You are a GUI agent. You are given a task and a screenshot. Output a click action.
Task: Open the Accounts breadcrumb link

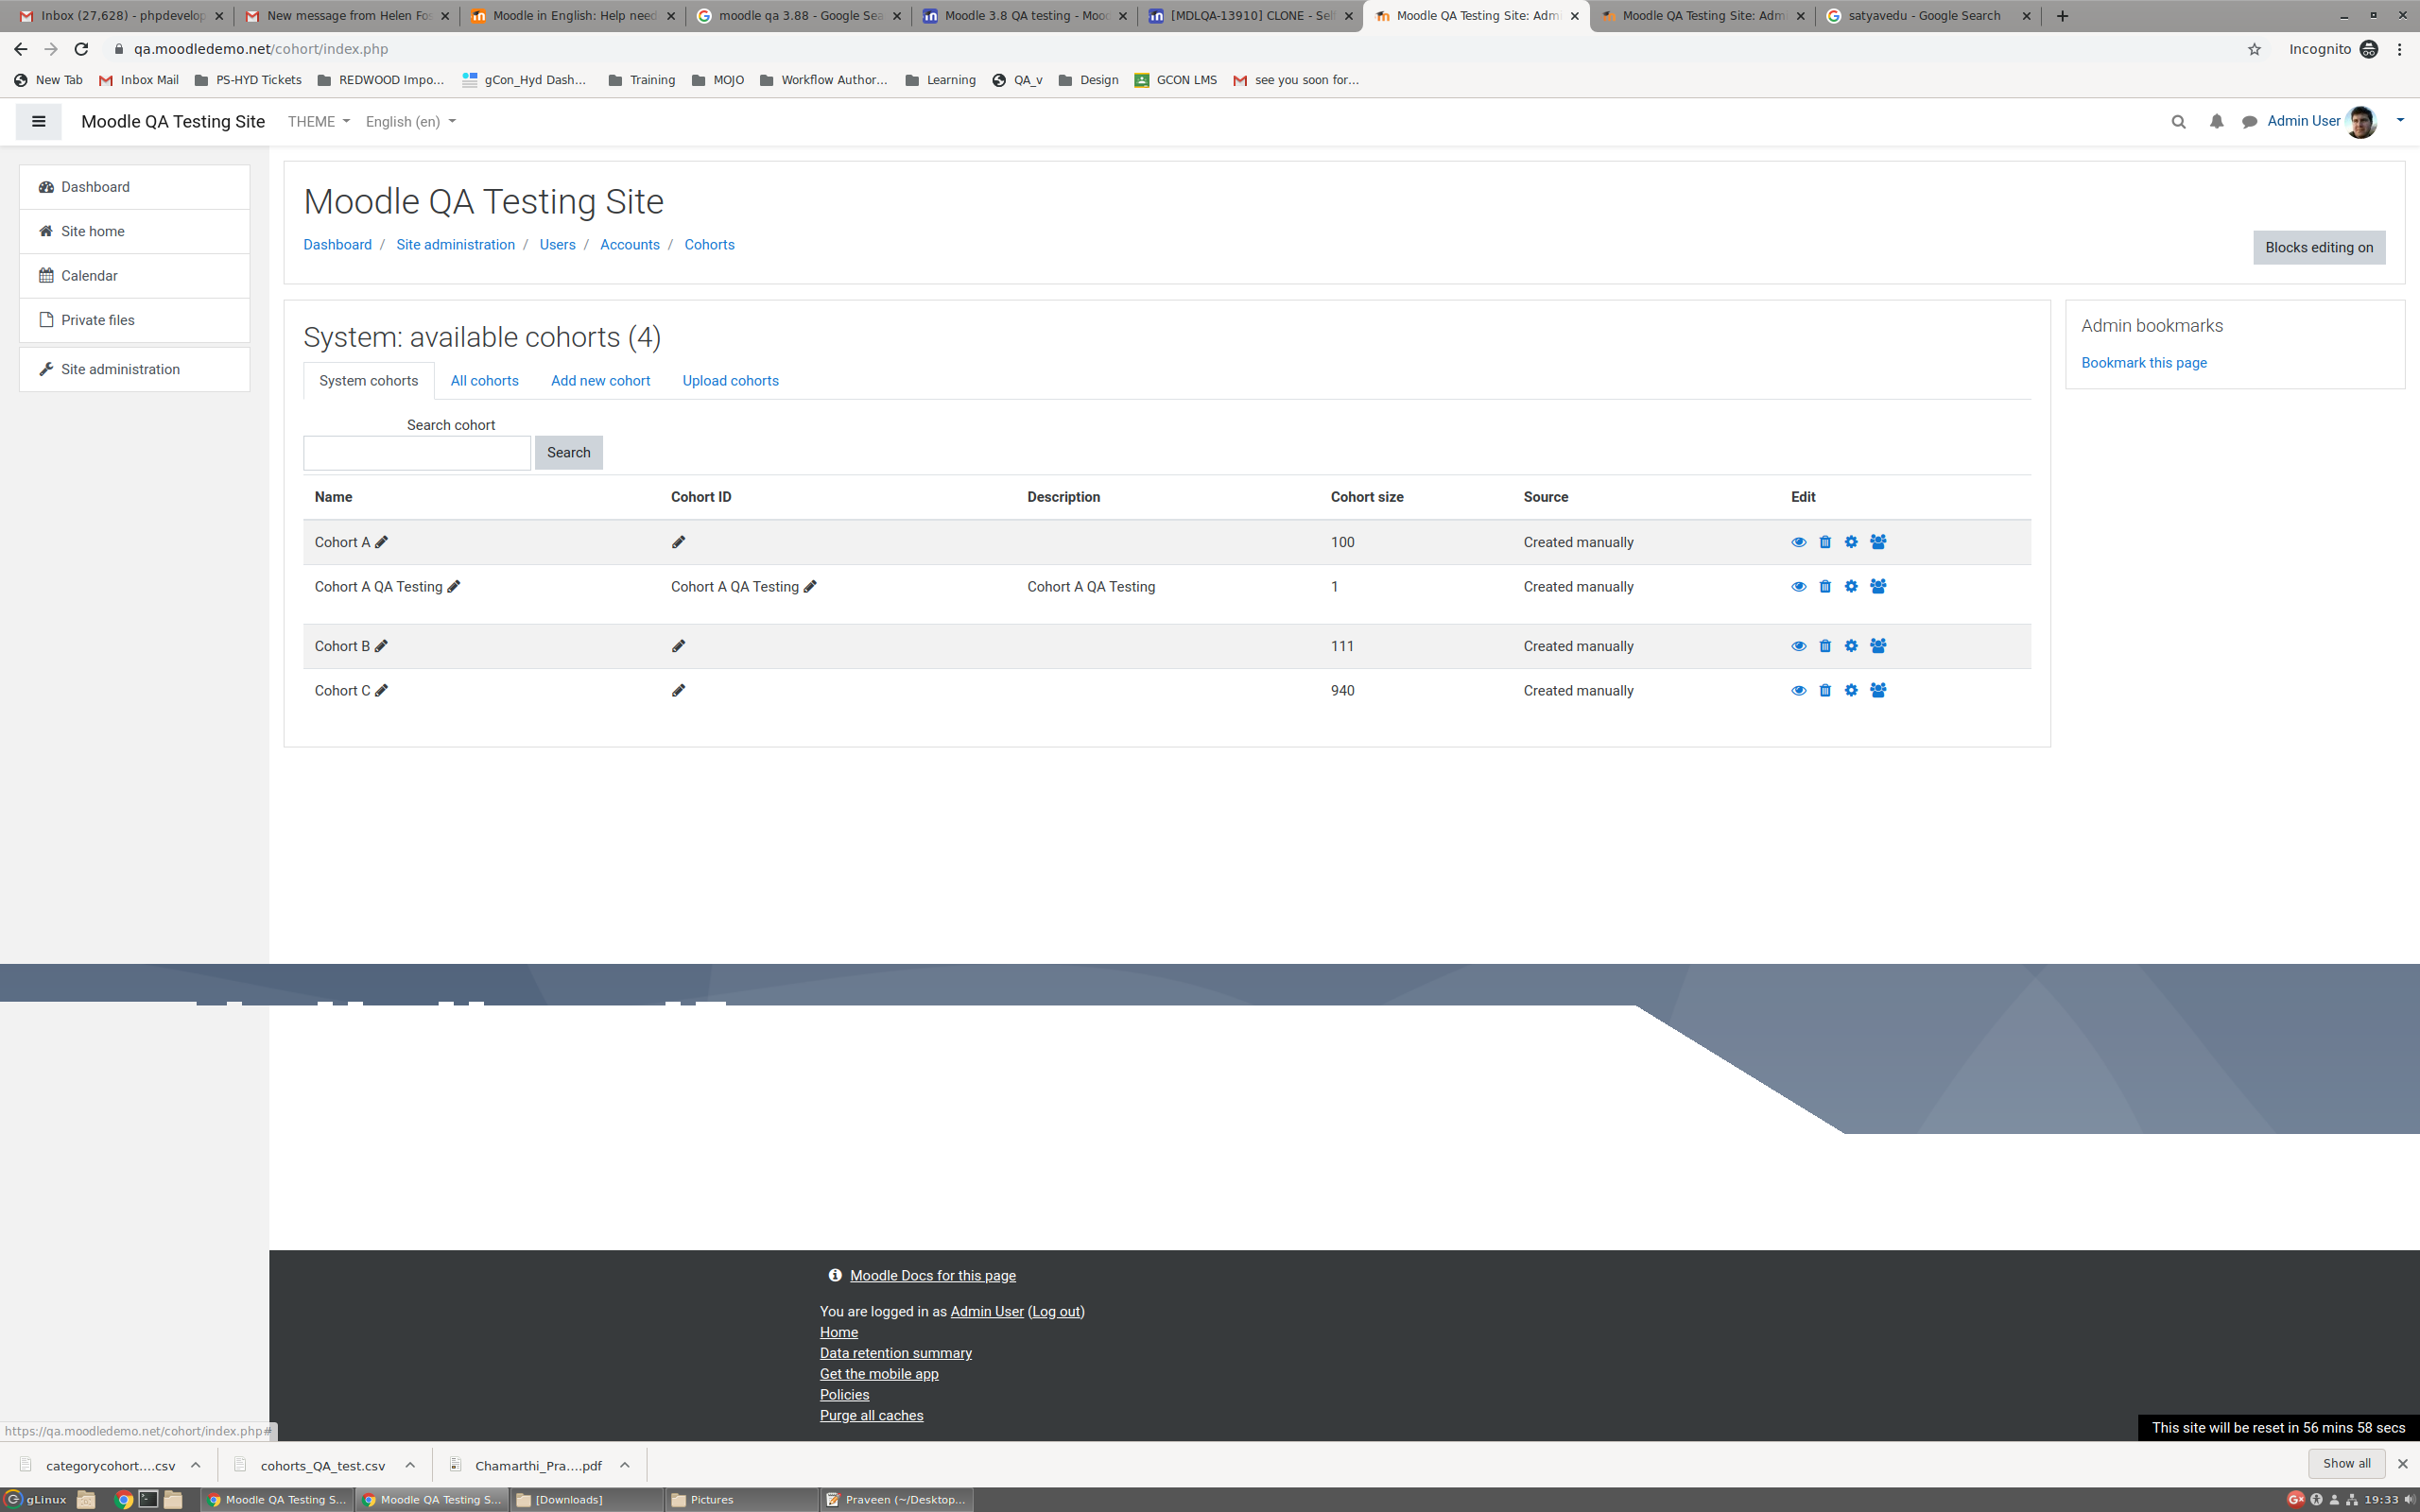629,245
